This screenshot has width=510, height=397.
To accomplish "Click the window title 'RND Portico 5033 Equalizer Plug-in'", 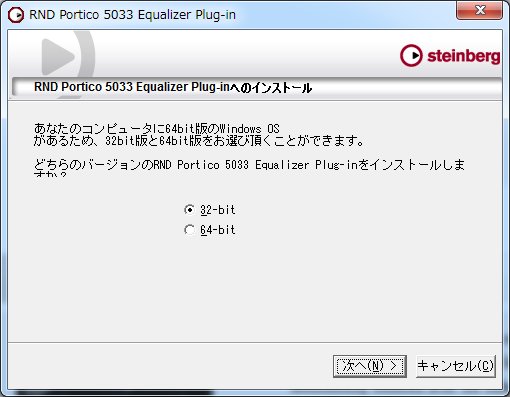I will coord(132,15).
